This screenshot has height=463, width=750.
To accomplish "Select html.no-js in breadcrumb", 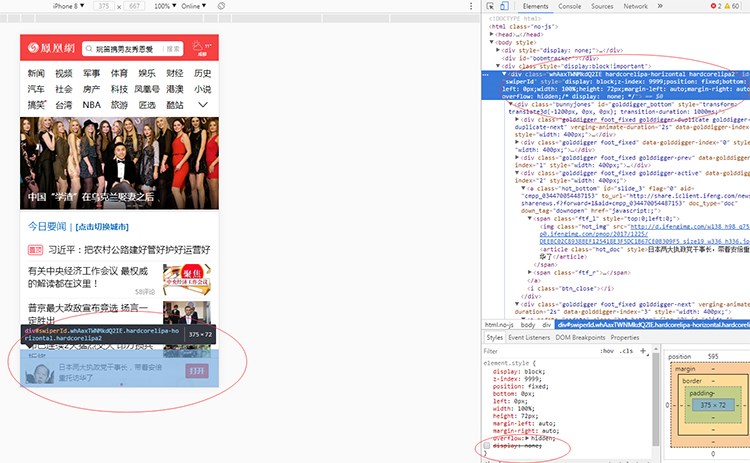I will (x=499, y=325).
